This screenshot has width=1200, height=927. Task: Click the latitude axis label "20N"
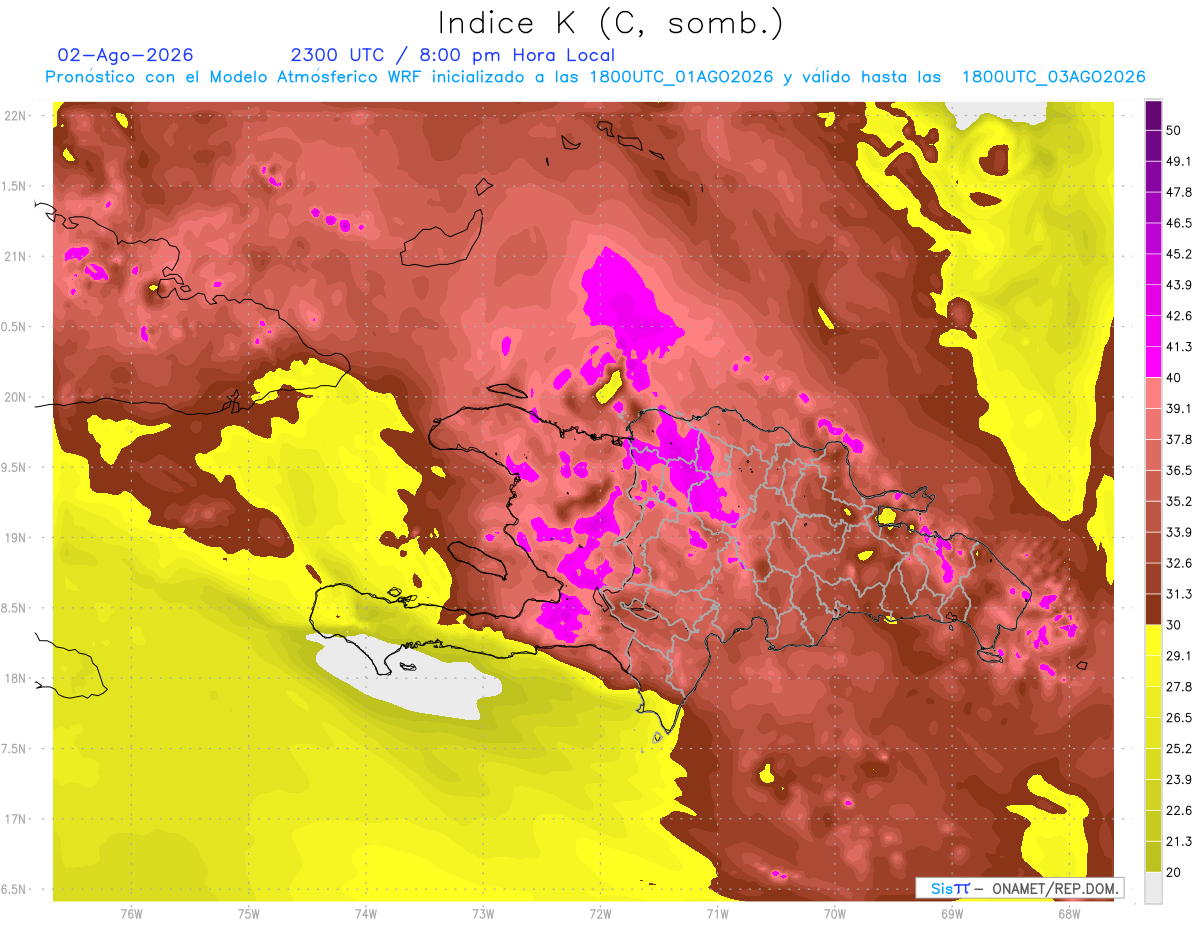(x=14, y=397)
